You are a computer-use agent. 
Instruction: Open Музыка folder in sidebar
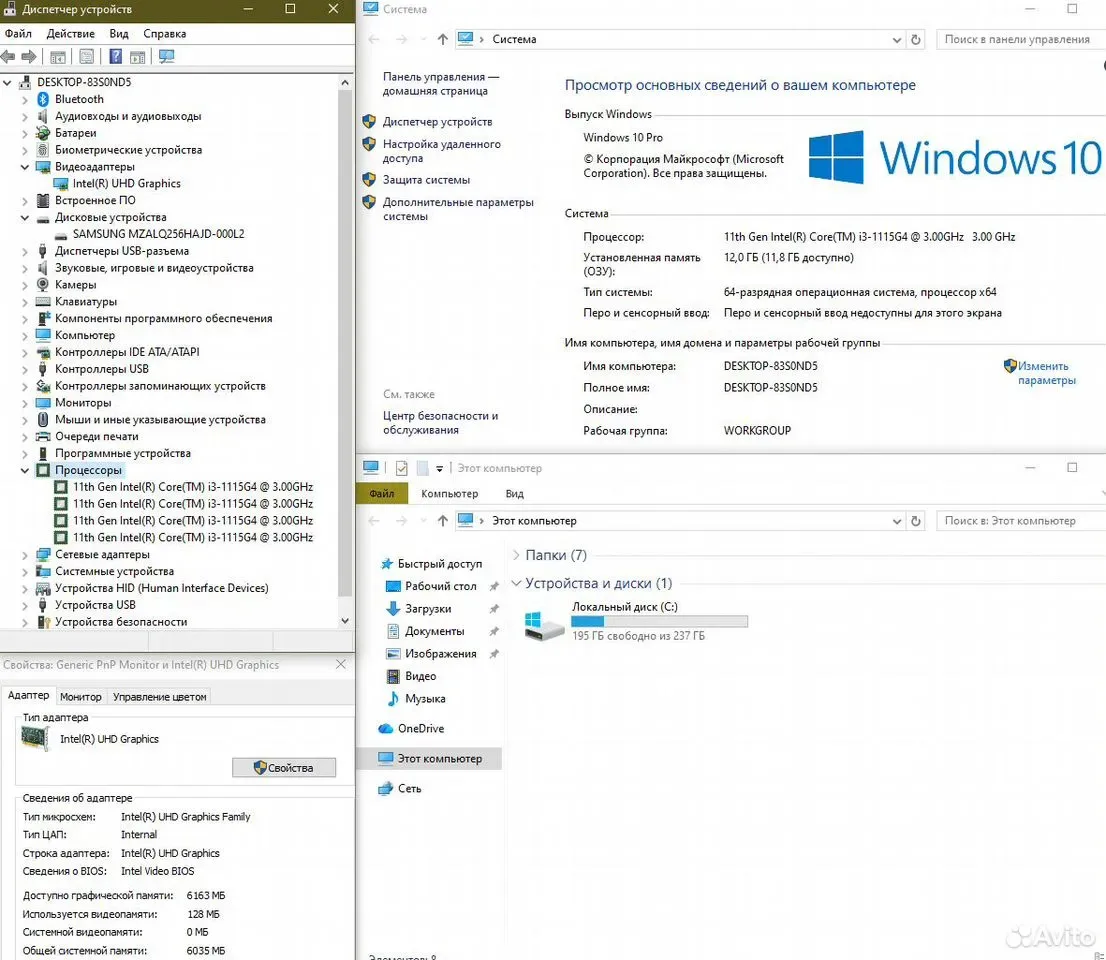(425, 699)
